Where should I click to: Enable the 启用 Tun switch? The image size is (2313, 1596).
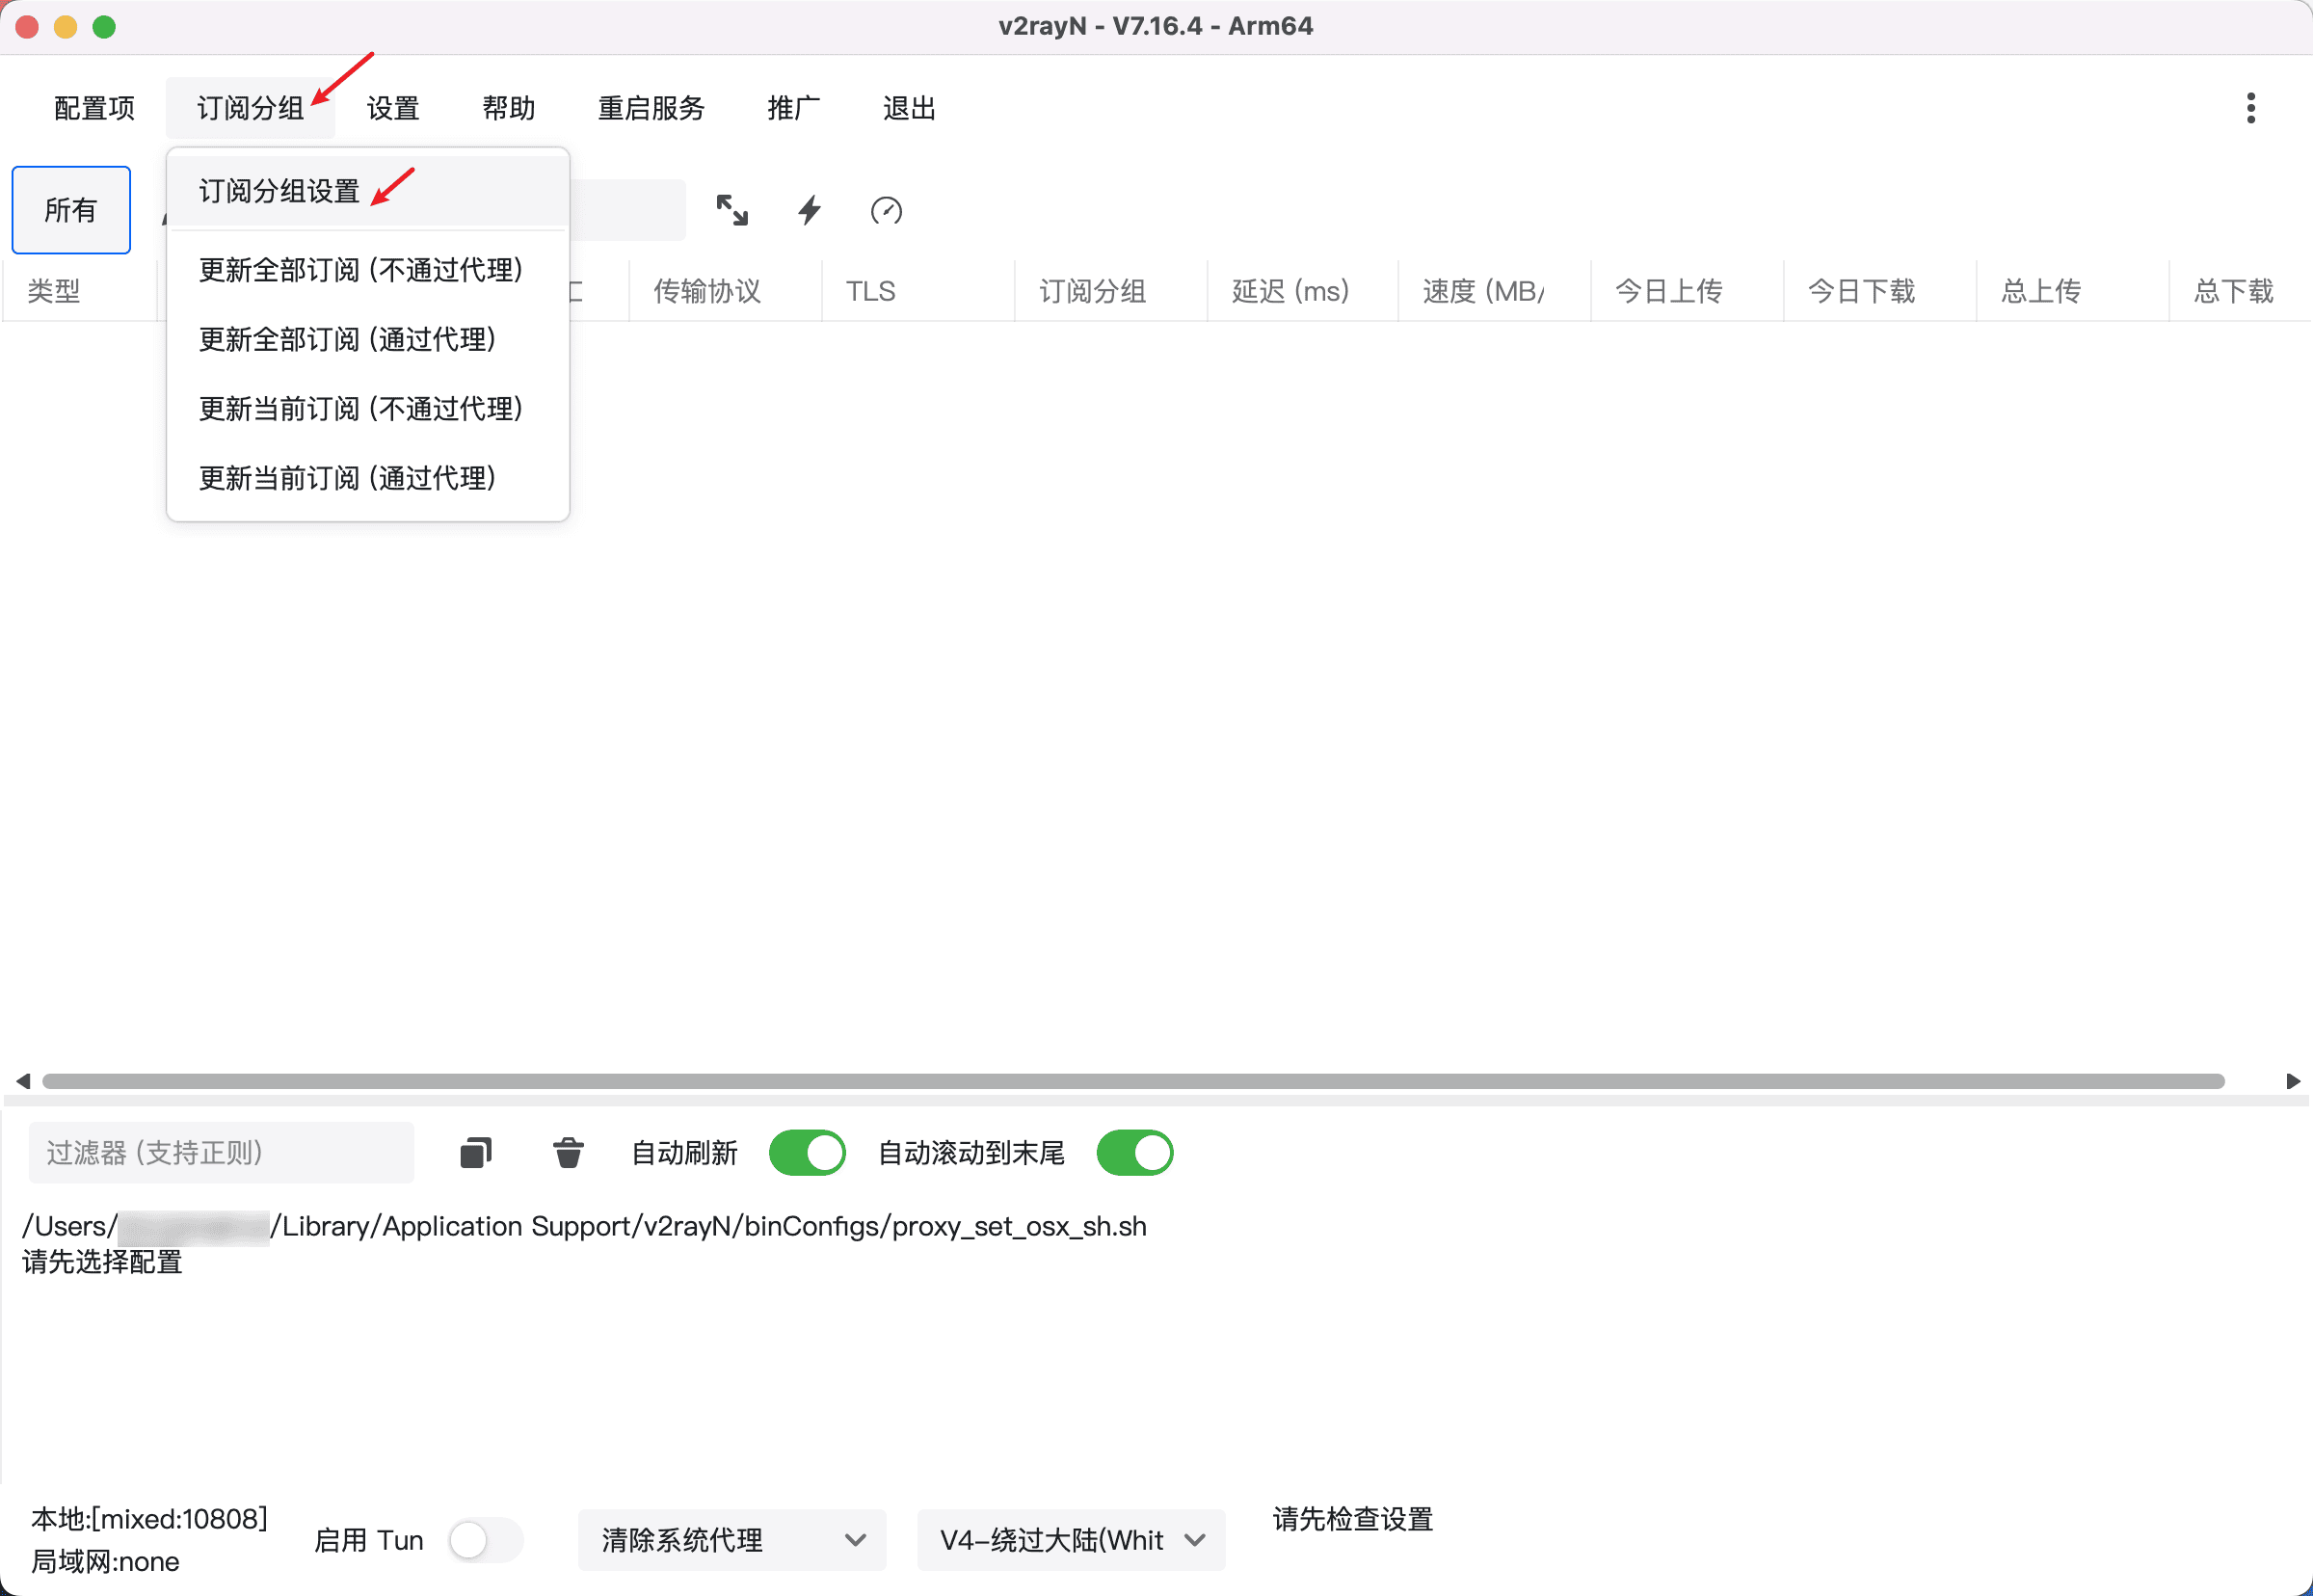485,1540
